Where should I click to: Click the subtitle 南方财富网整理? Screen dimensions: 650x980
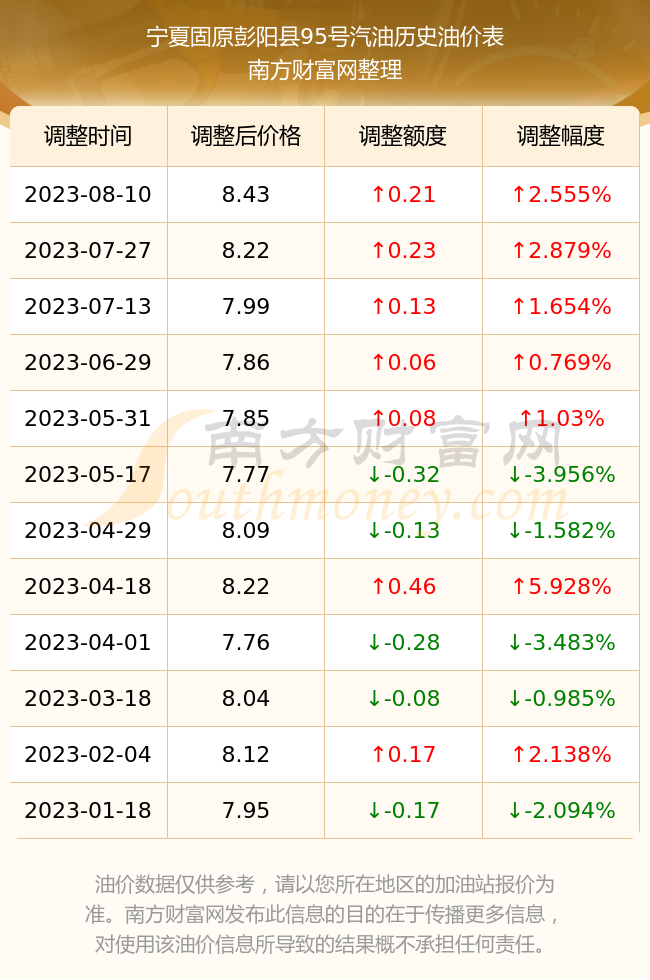coord(325,69)
